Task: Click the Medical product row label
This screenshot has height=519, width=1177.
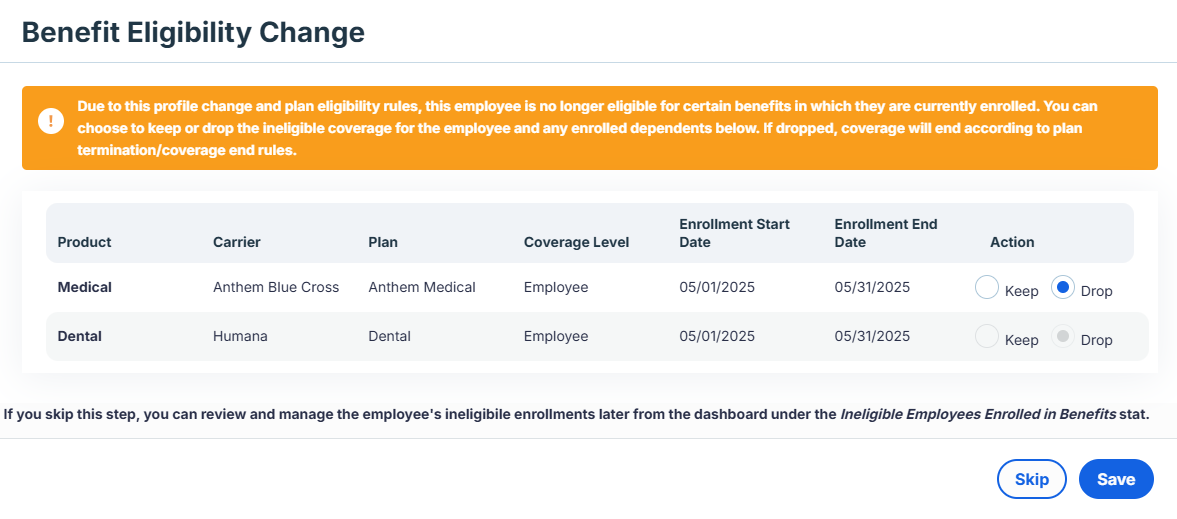Action: click(85, 287)
